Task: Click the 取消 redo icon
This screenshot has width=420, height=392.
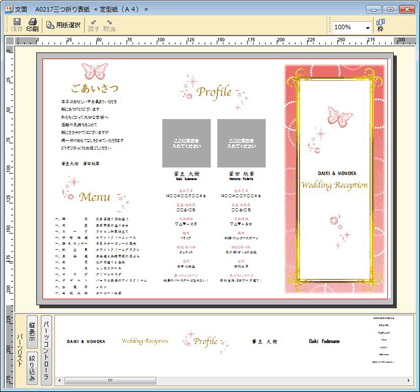Action: coord(109,26)
